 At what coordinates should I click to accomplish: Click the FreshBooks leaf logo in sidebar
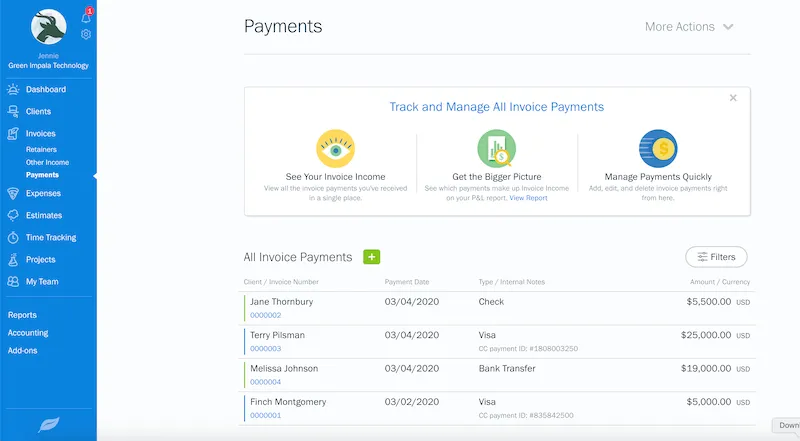point(48,424)
